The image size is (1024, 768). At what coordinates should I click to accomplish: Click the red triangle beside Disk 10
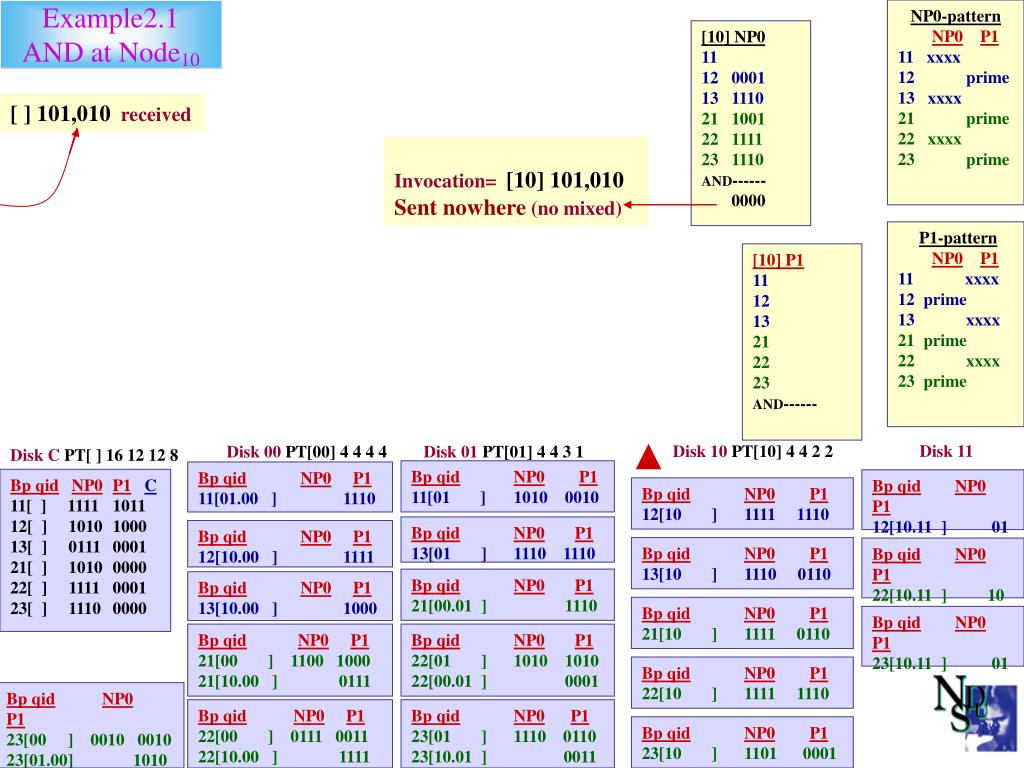tap(648, 457)
